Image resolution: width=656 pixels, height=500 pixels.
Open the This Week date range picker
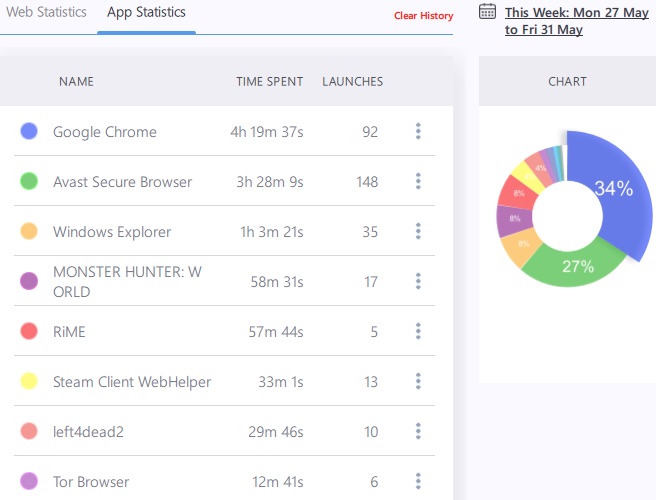pyautogui.click(x=577, y=21)
